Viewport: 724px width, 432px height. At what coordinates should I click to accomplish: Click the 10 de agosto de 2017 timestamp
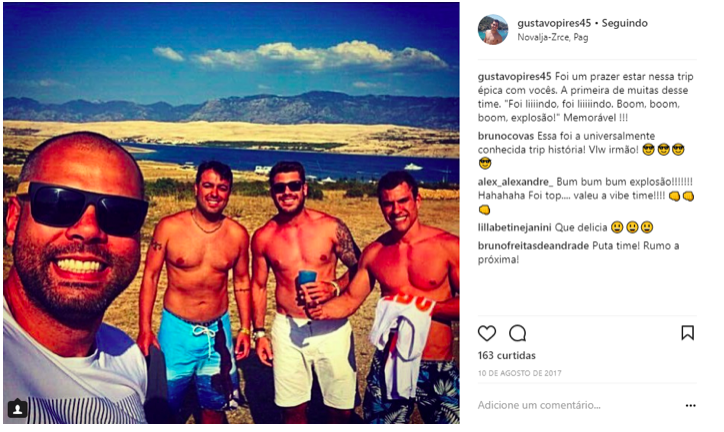coord(519,373)
